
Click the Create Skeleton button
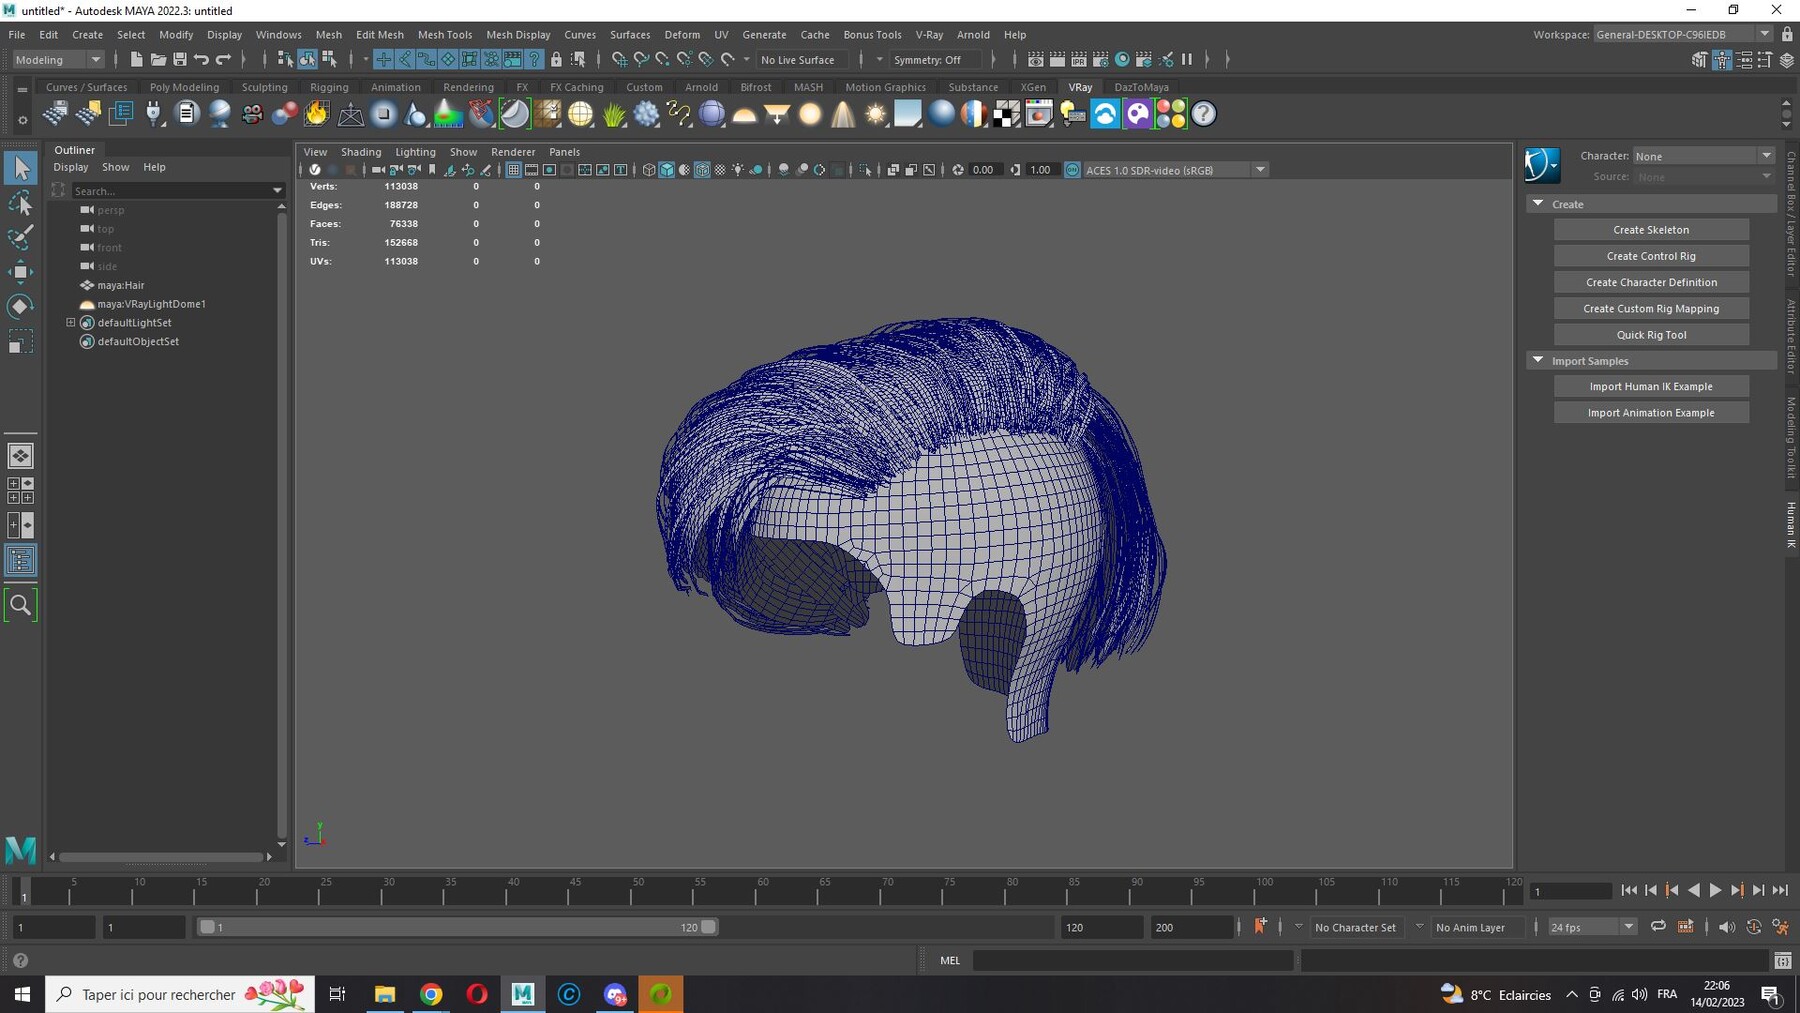(x=1650, y=230)
